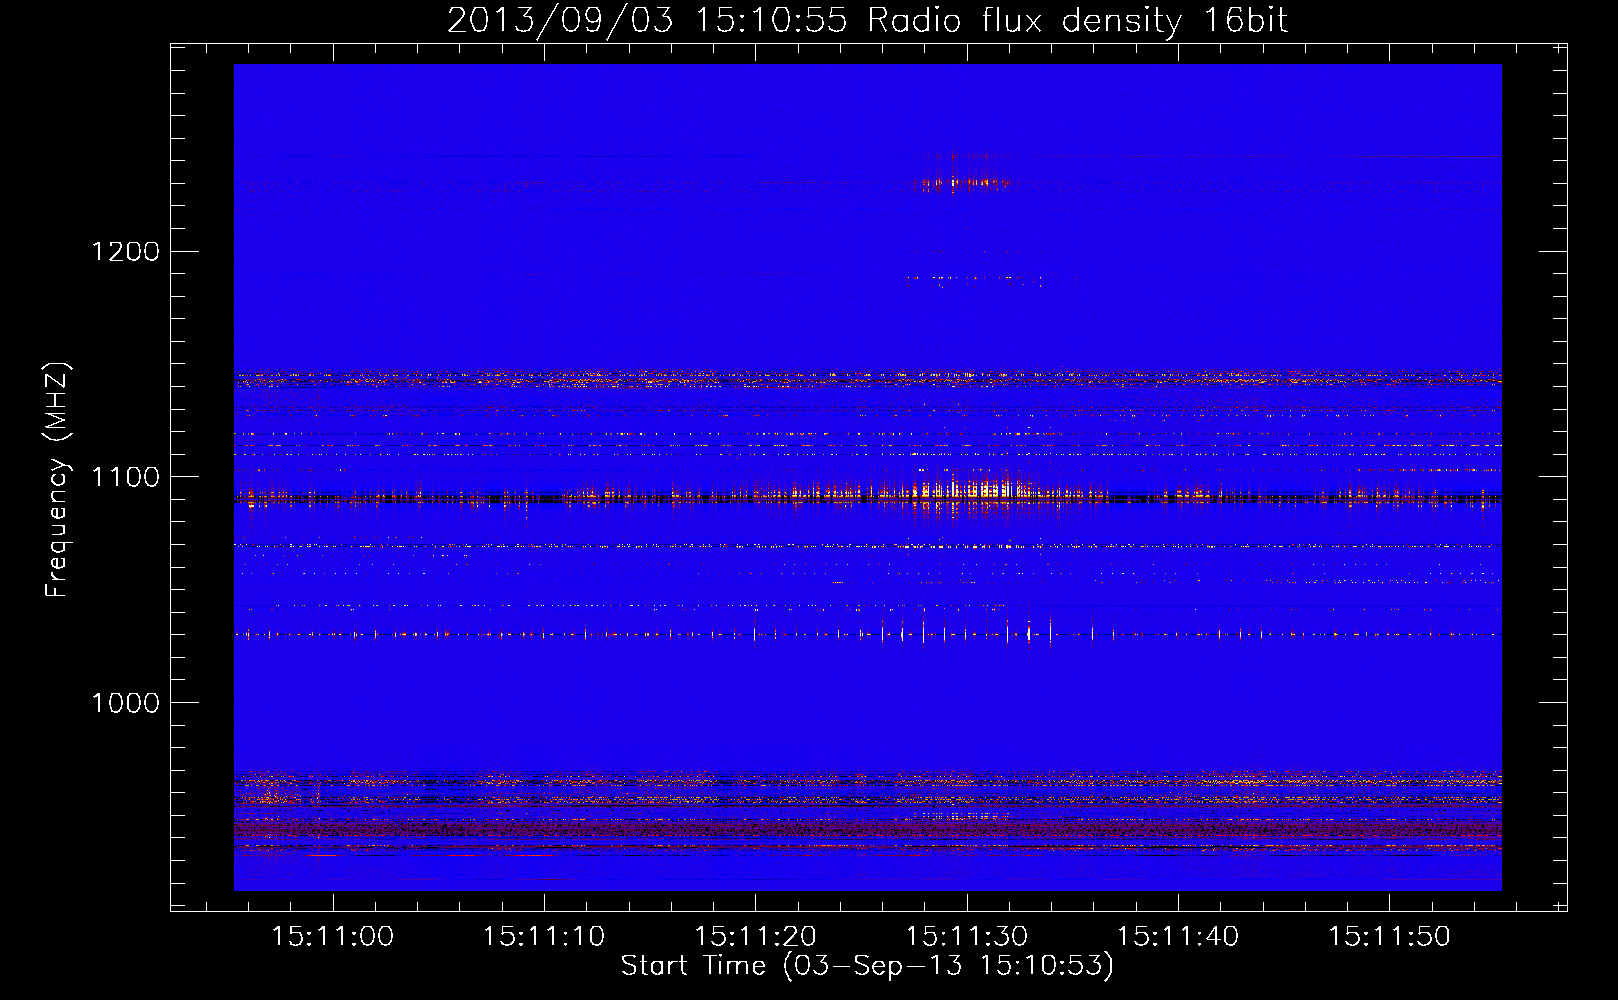Click the 15:11:50 time tick label
Image resolution: width=1618 pixels, height=1000 pixels.
click(x=1389, y=937)
